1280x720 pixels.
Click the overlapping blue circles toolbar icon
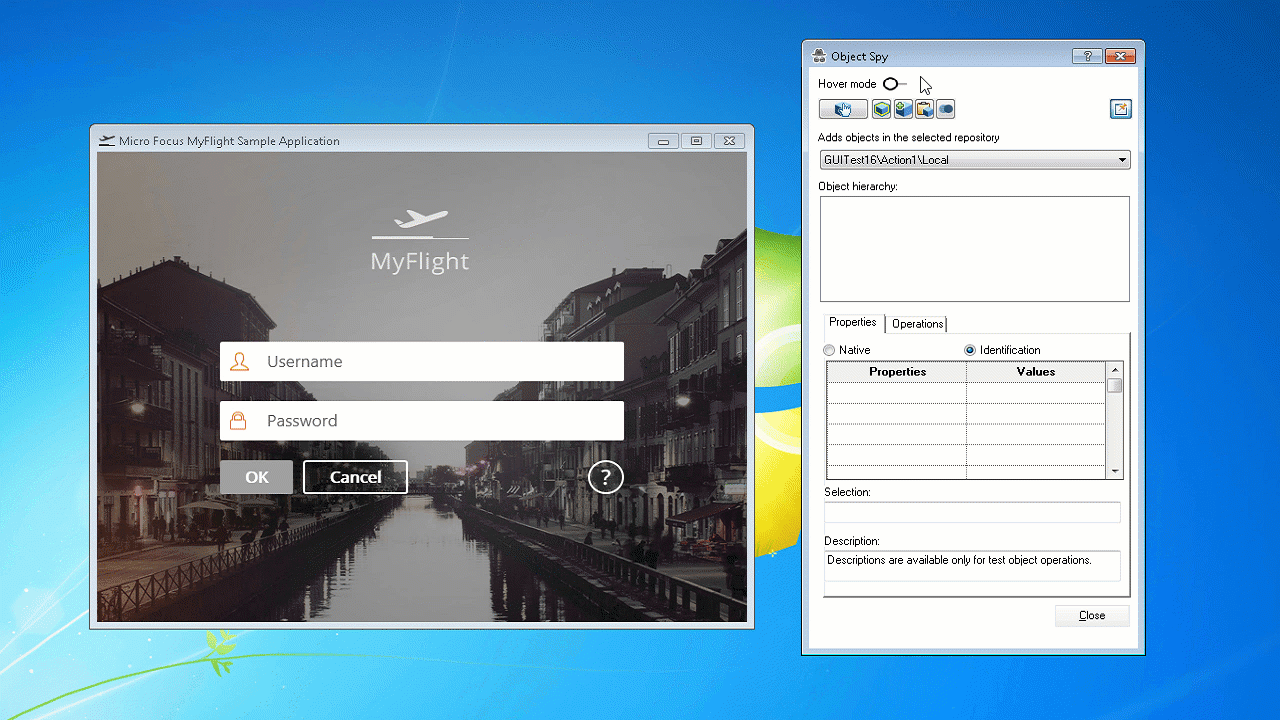945,109
